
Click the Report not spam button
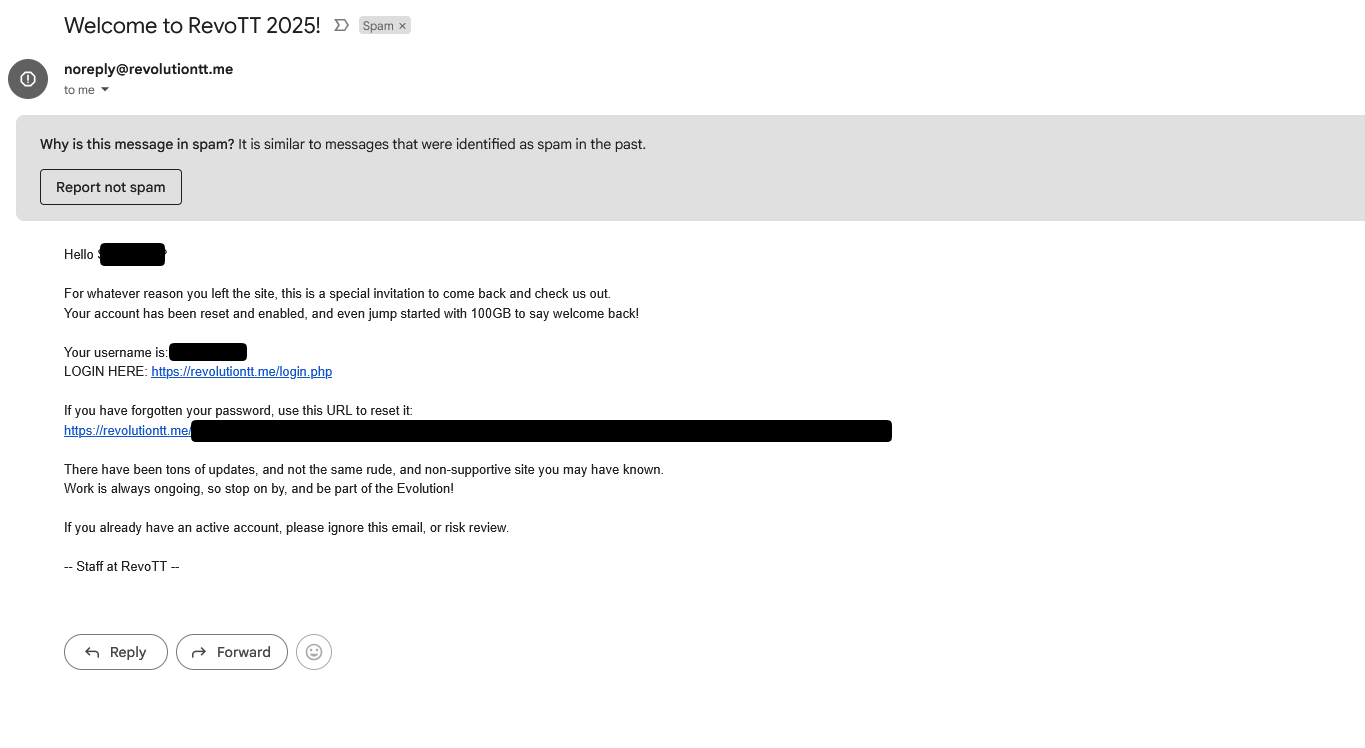coord(111,187)
